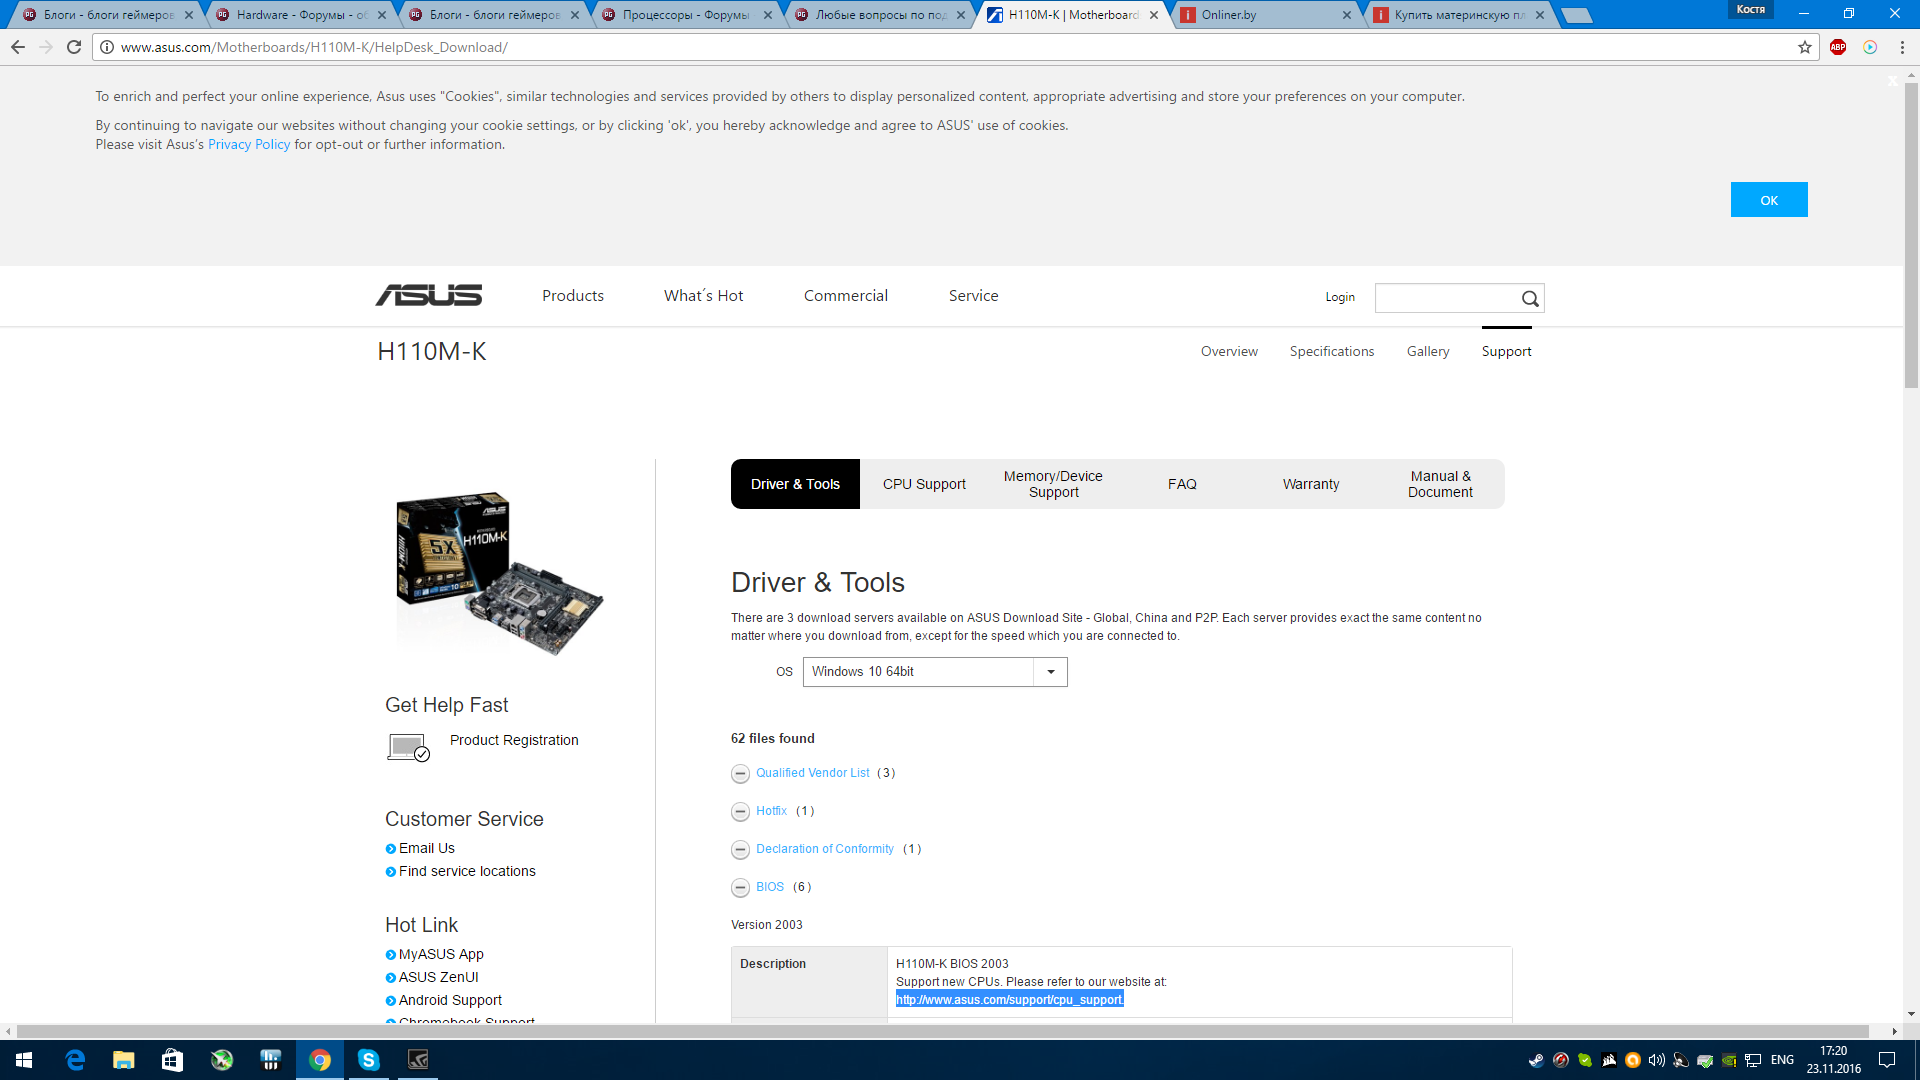Viewport: 1920px width, 1080px height.
Task: Click the browser forward arrow
Action: coord(46,47)
